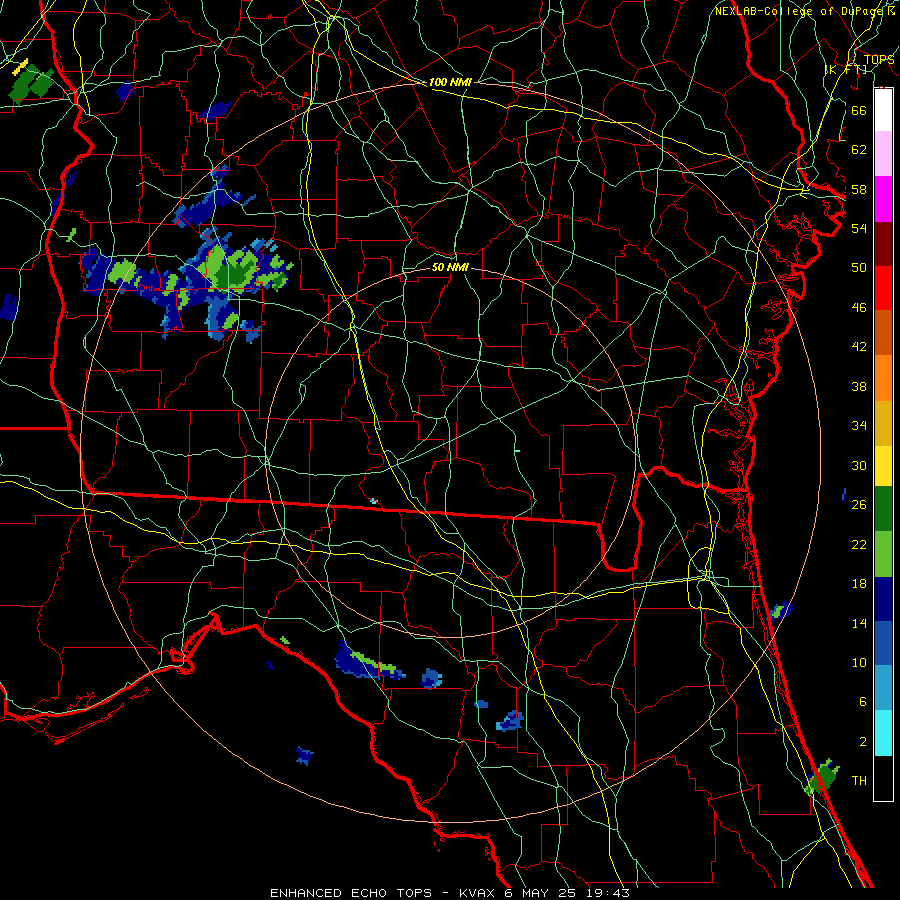
Task: Click the 50 NMI range ring label
Action: [x=450, y=267]
